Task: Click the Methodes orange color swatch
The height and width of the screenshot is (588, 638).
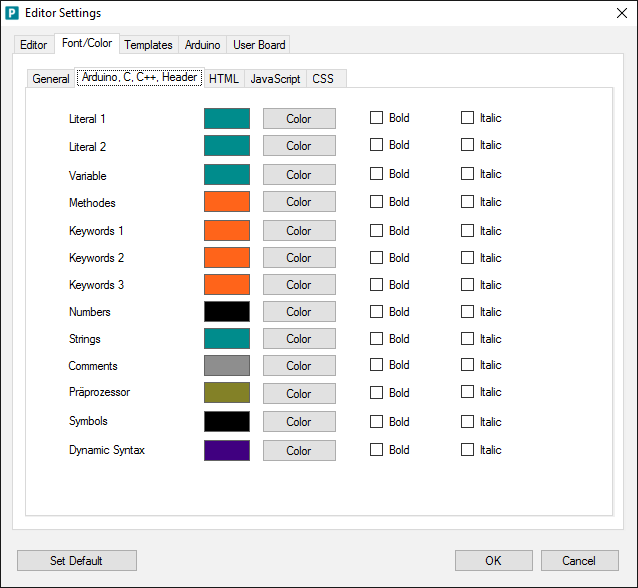Action: coord(227,202)
